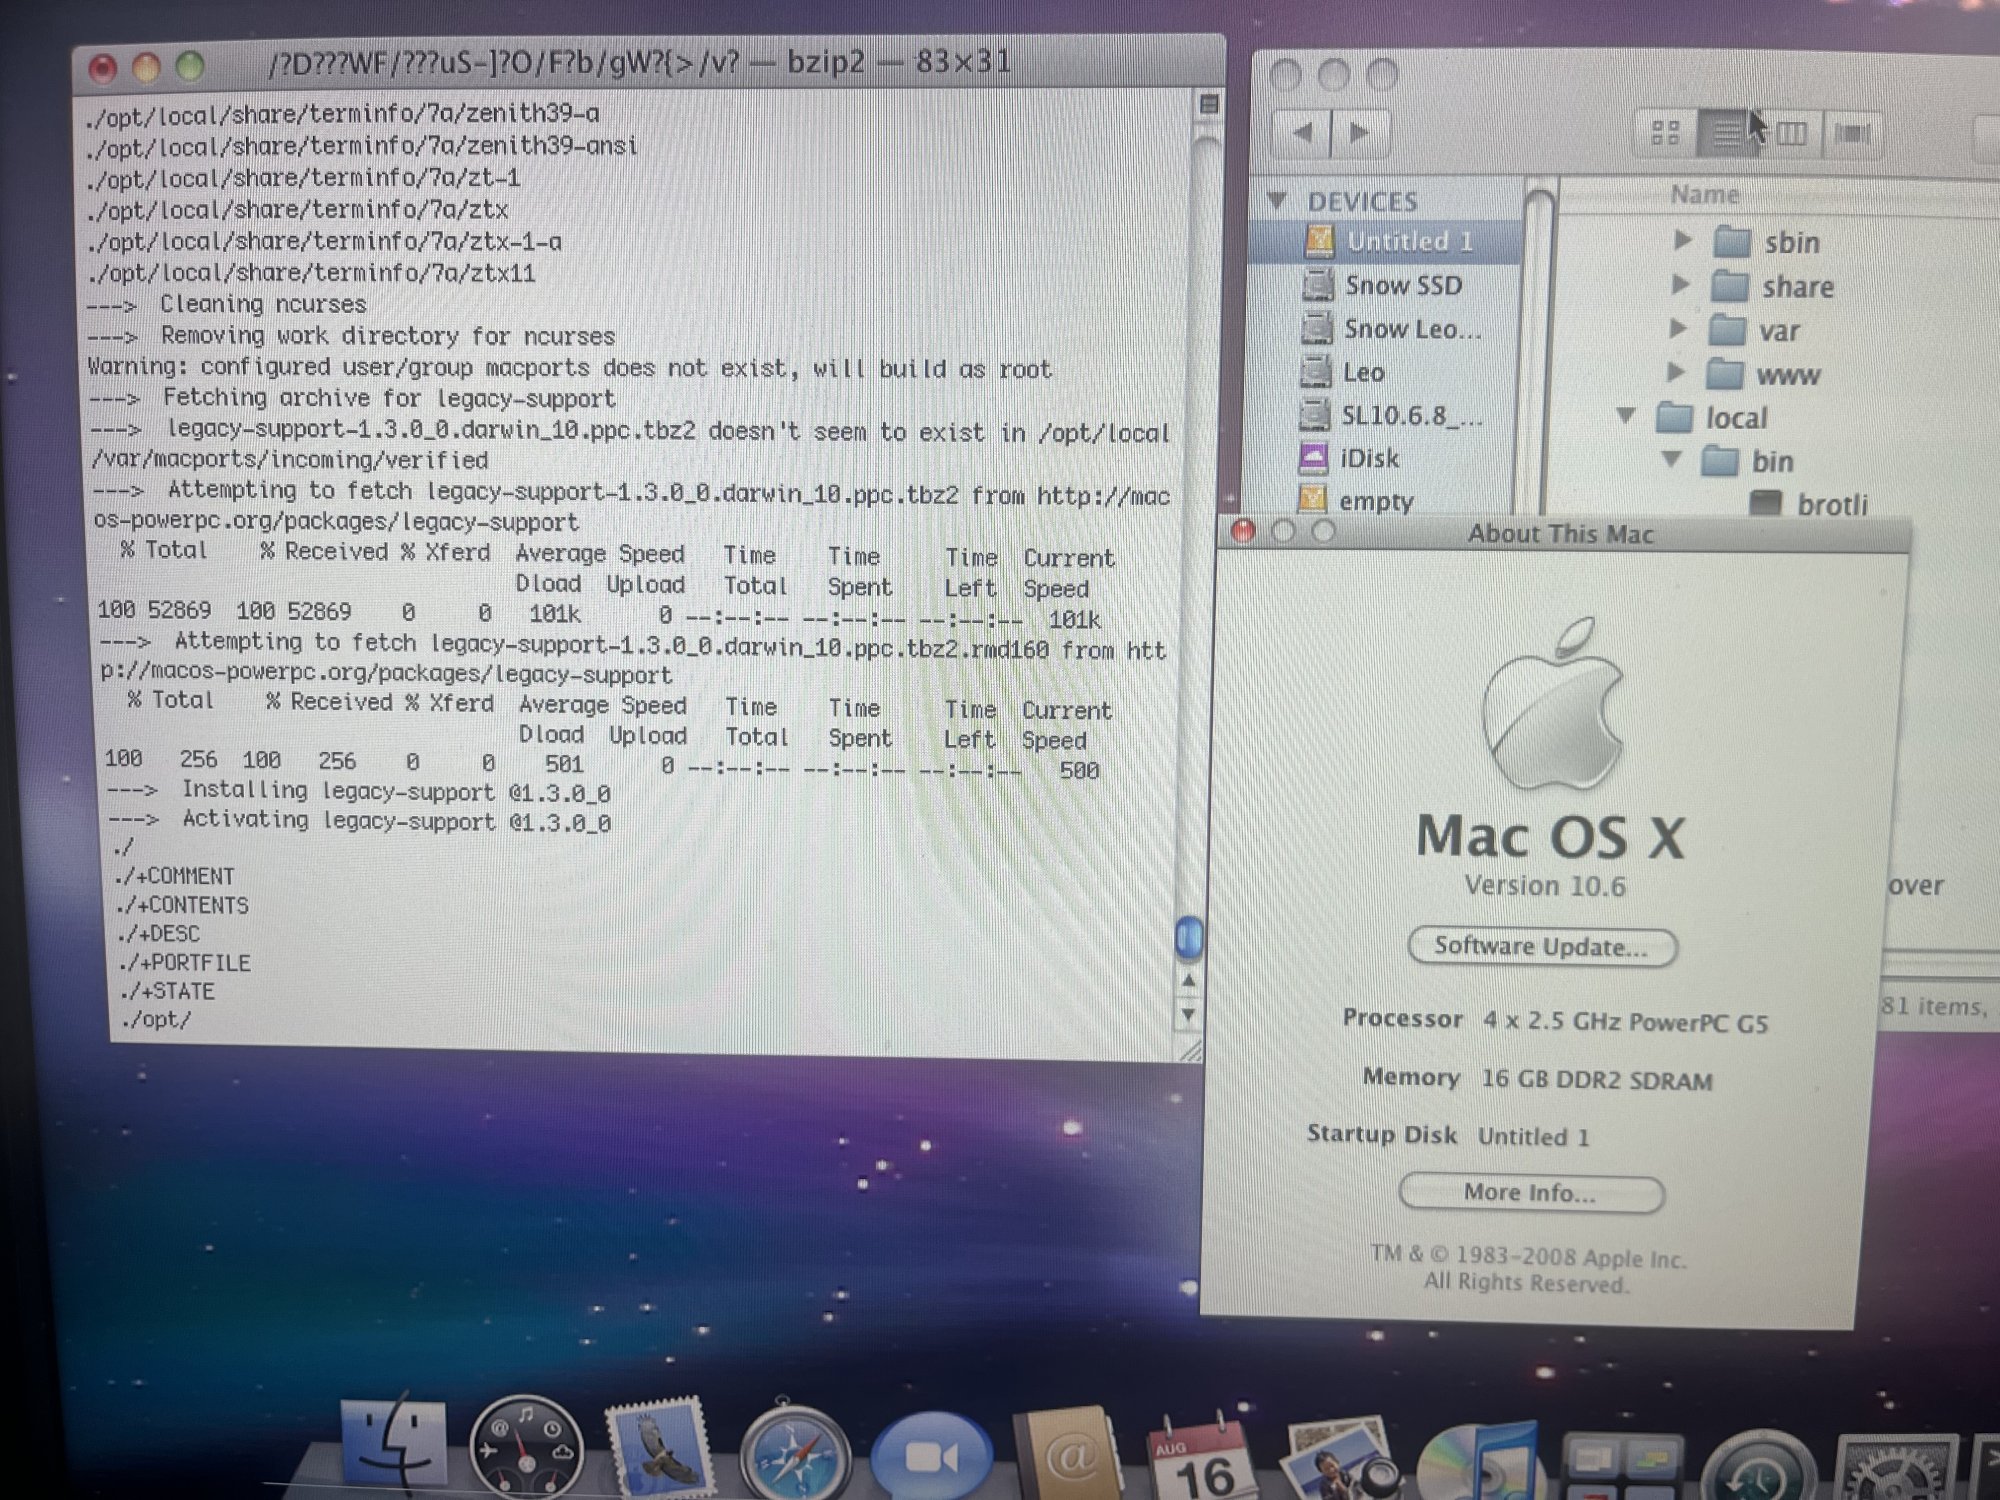Switch Finder to column view

(1791, 133)
